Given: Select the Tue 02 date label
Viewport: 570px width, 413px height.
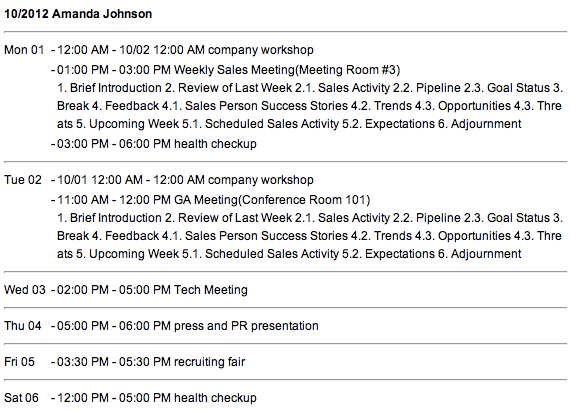Looking at the screenshot, I should coord(23,180).
